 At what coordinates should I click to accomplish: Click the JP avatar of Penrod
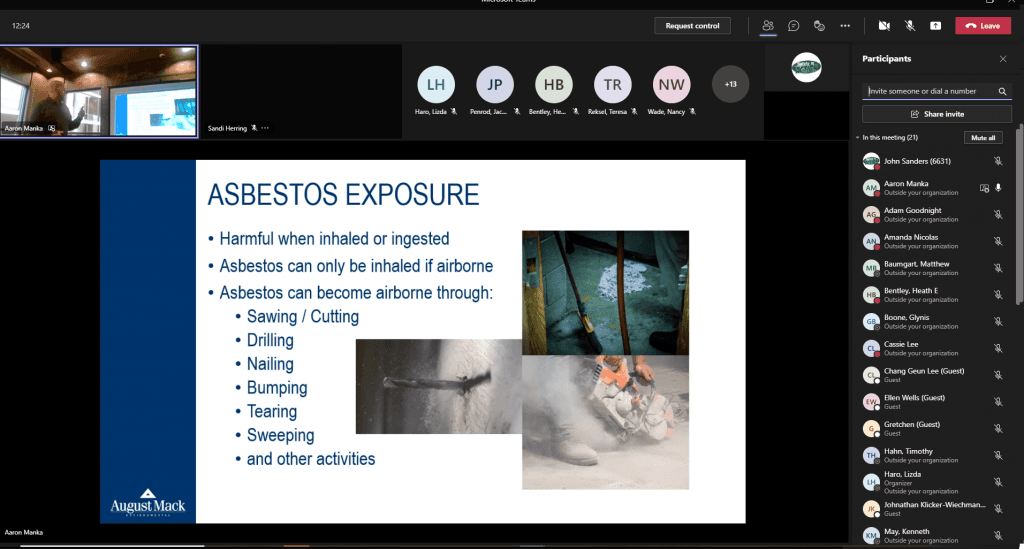point(494,84)
